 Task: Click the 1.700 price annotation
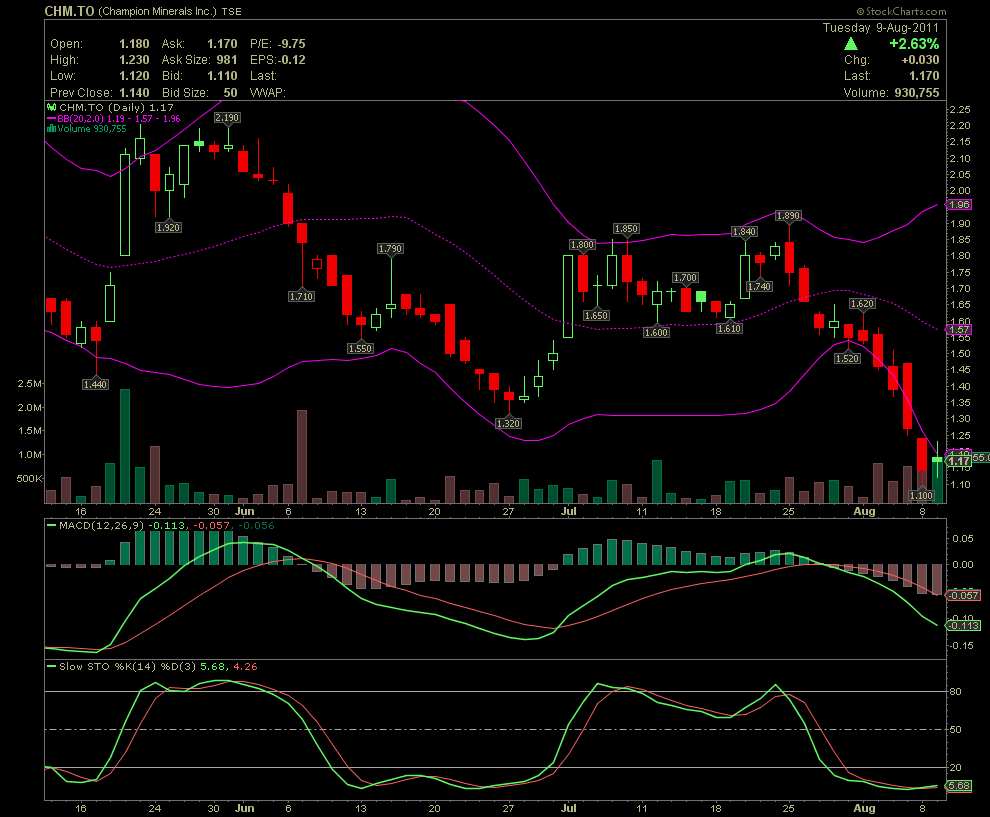click(x=685, y=278)
